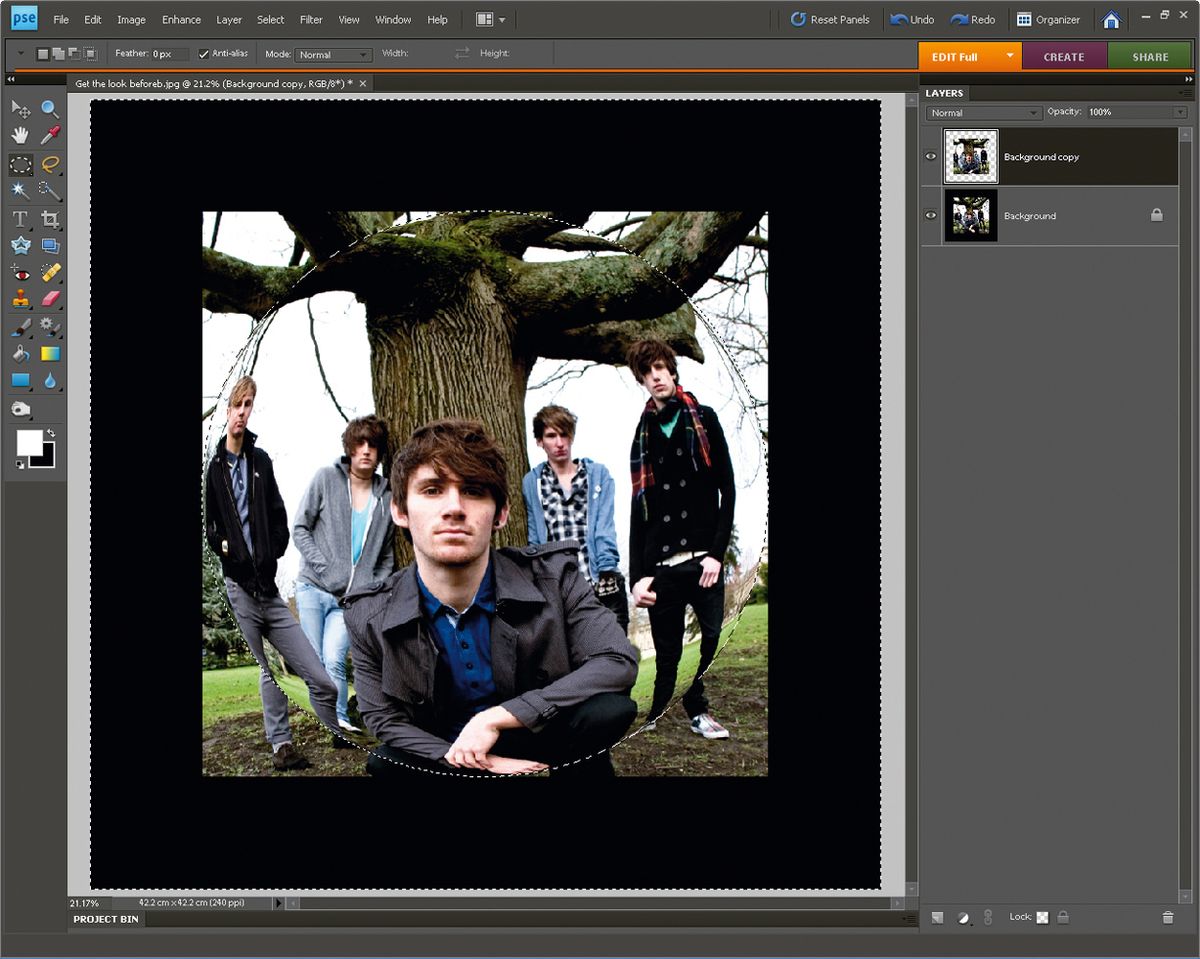The width and height of the screenshot is (1200, 959).
Task: Hide the Background copy layer
Action: [931, 157]
